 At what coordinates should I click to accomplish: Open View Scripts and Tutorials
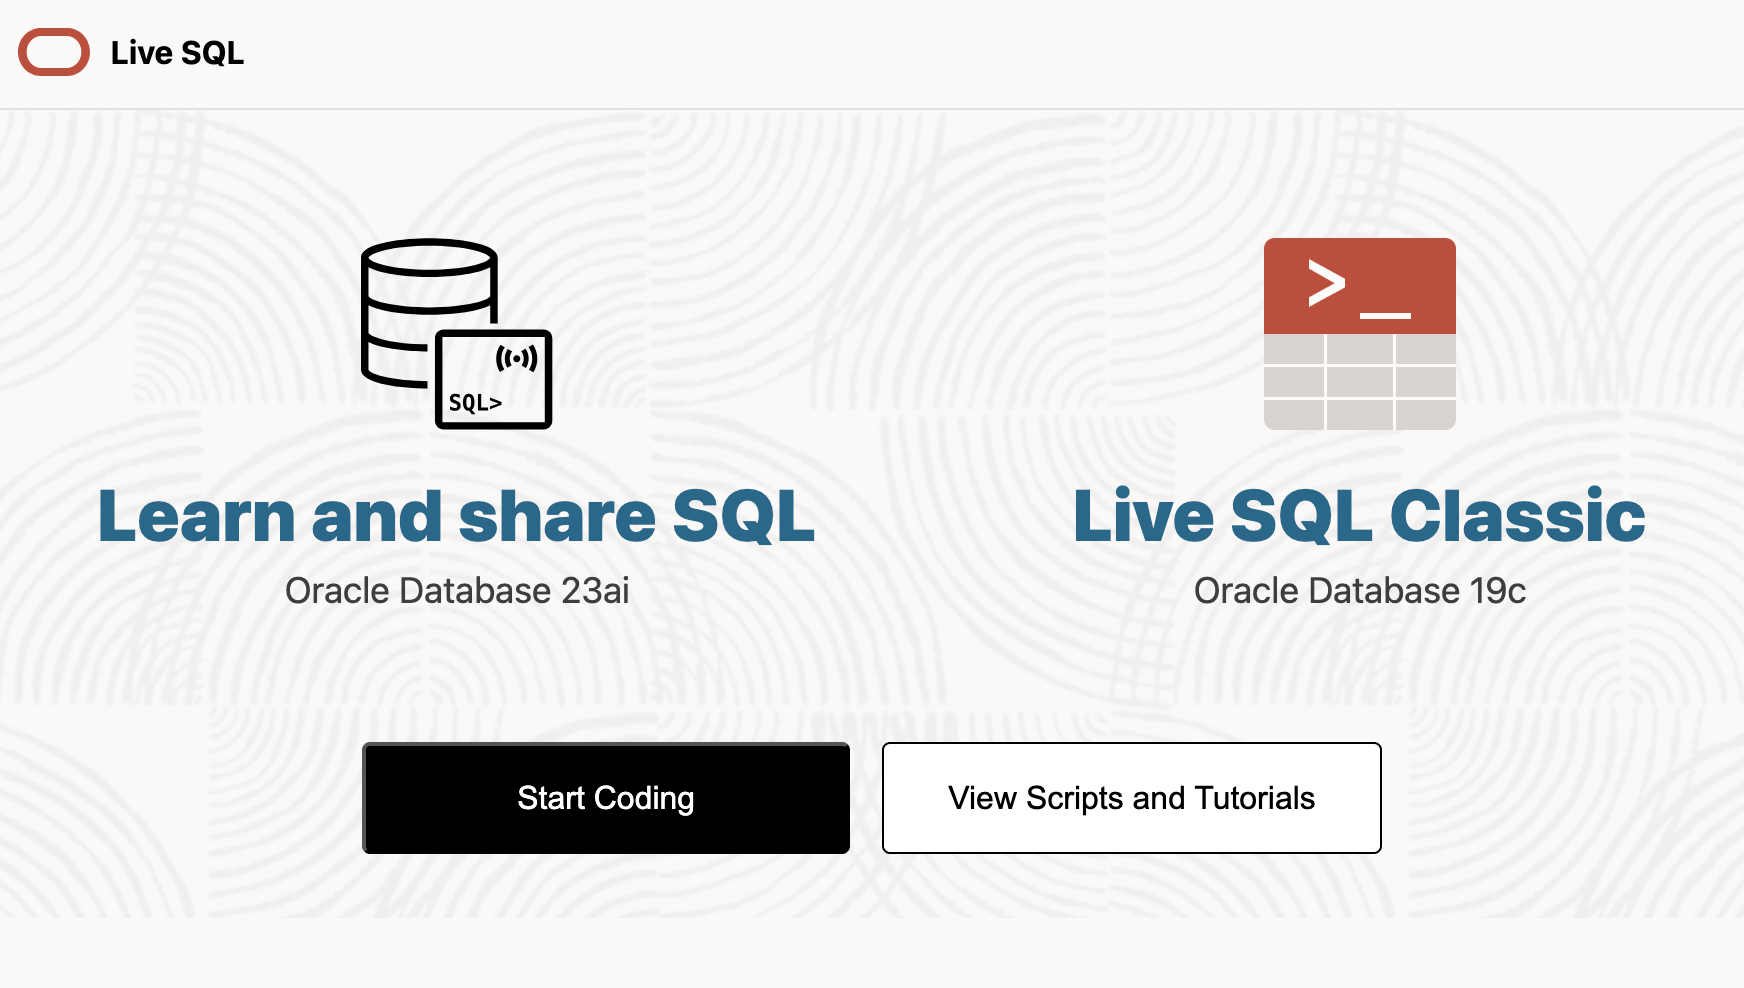(x=1131, y=798)
